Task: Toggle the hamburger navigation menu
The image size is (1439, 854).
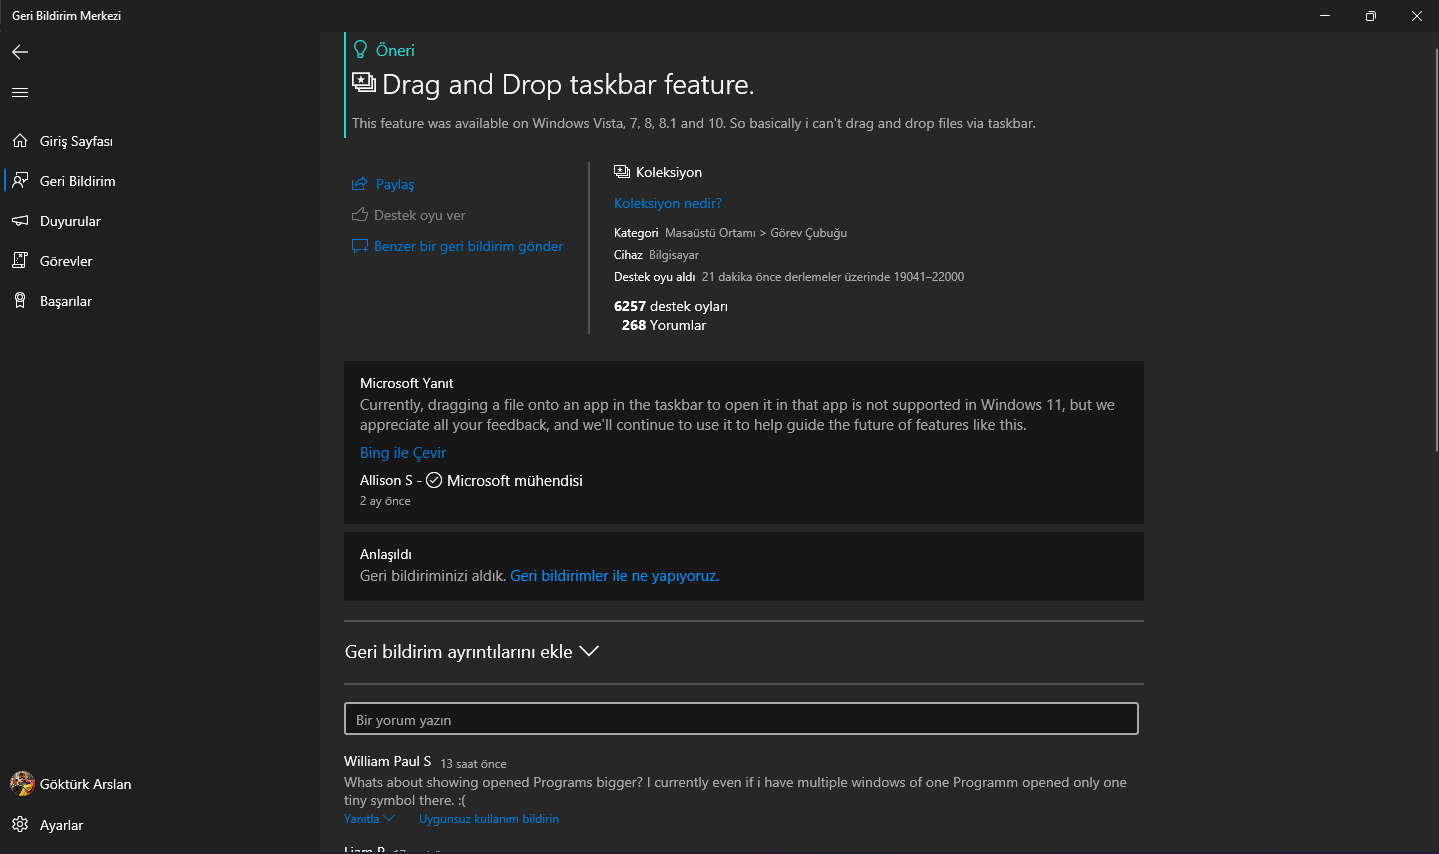Action: [x=20, y=93]
